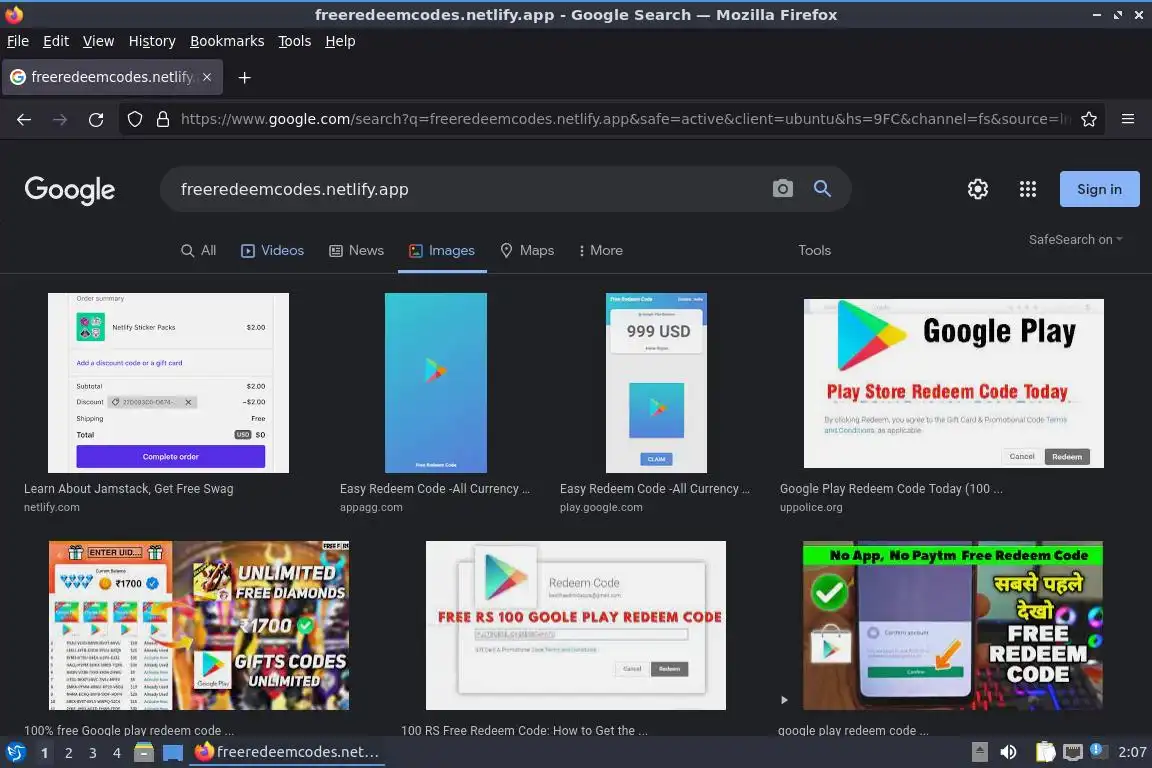
Task: Click the forward navigation arrow
Action: [60, 119]
